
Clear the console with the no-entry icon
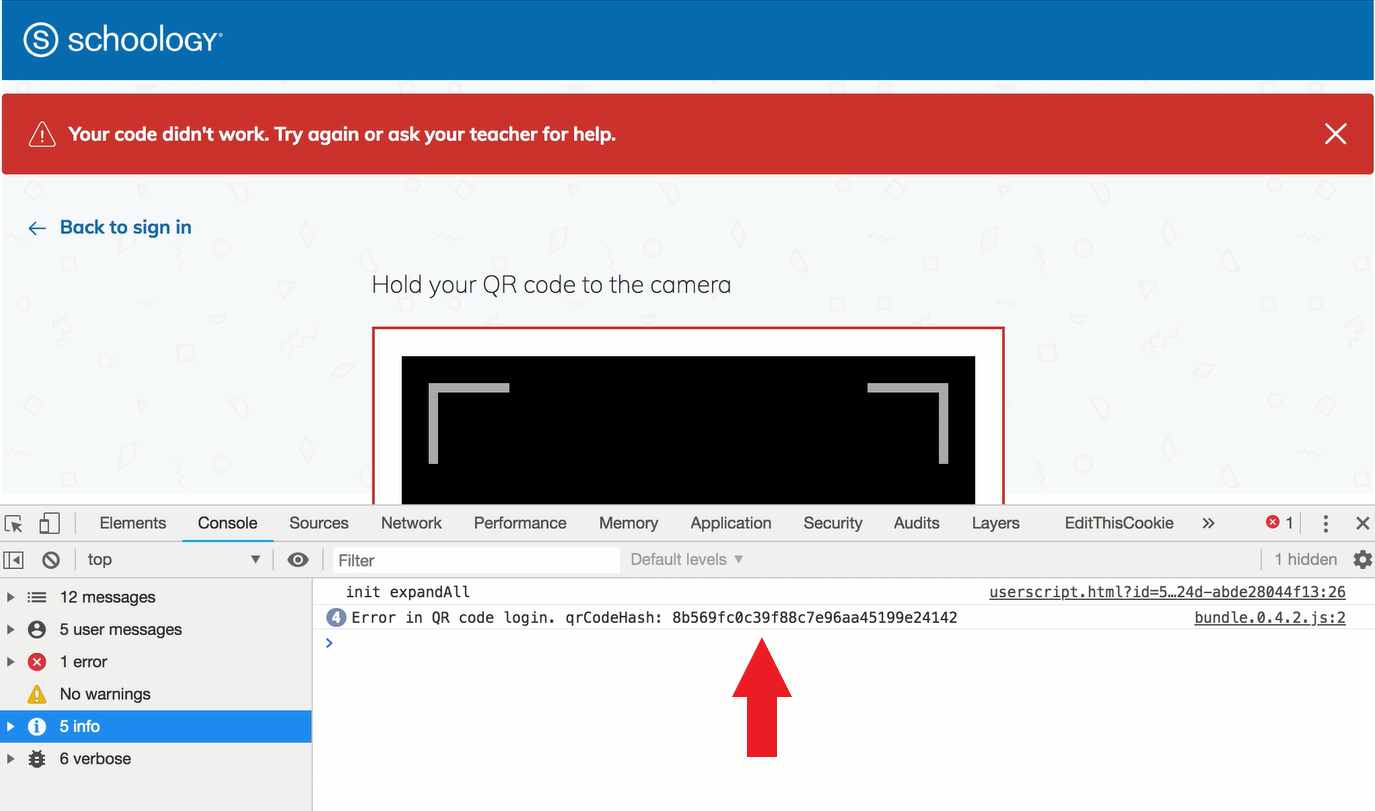[51, 559]
